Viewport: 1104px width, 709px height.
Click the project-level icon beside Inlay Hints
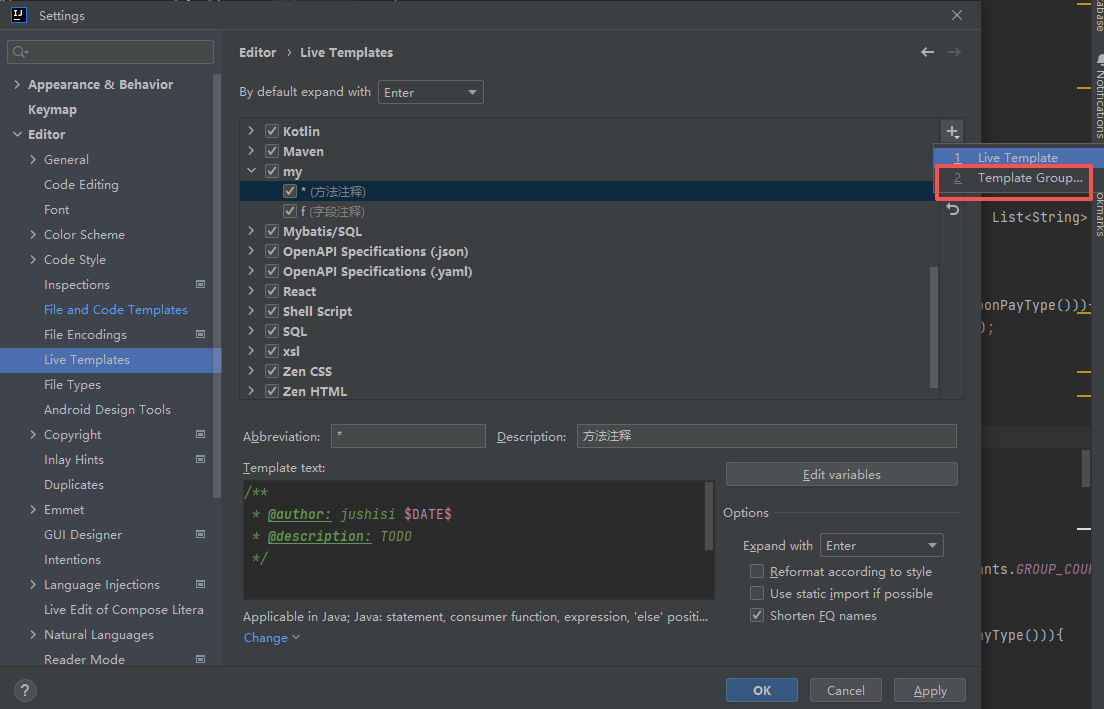point(201,459)
